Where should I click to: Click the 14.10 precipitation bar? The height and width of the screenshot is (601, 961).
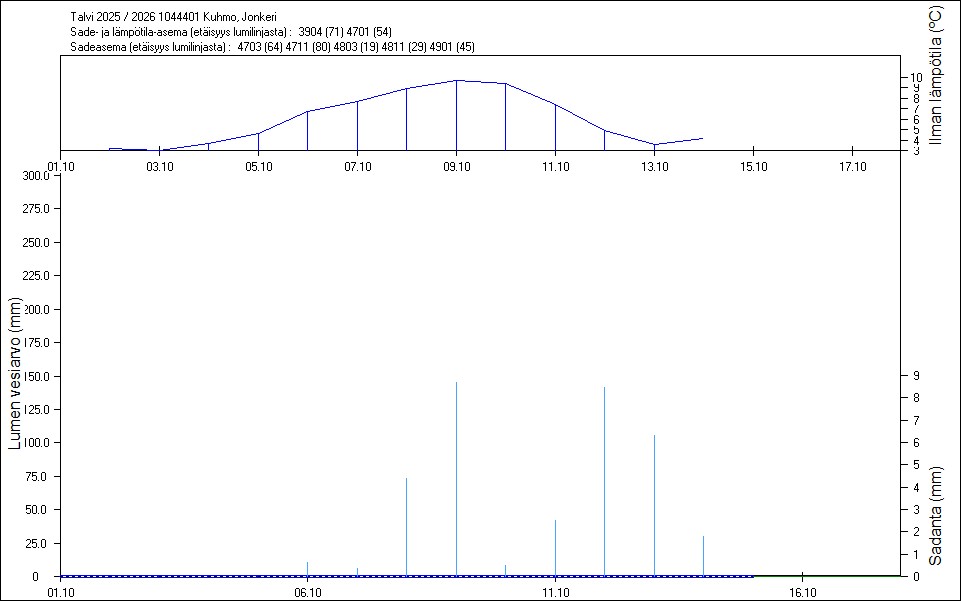point(703,556)
